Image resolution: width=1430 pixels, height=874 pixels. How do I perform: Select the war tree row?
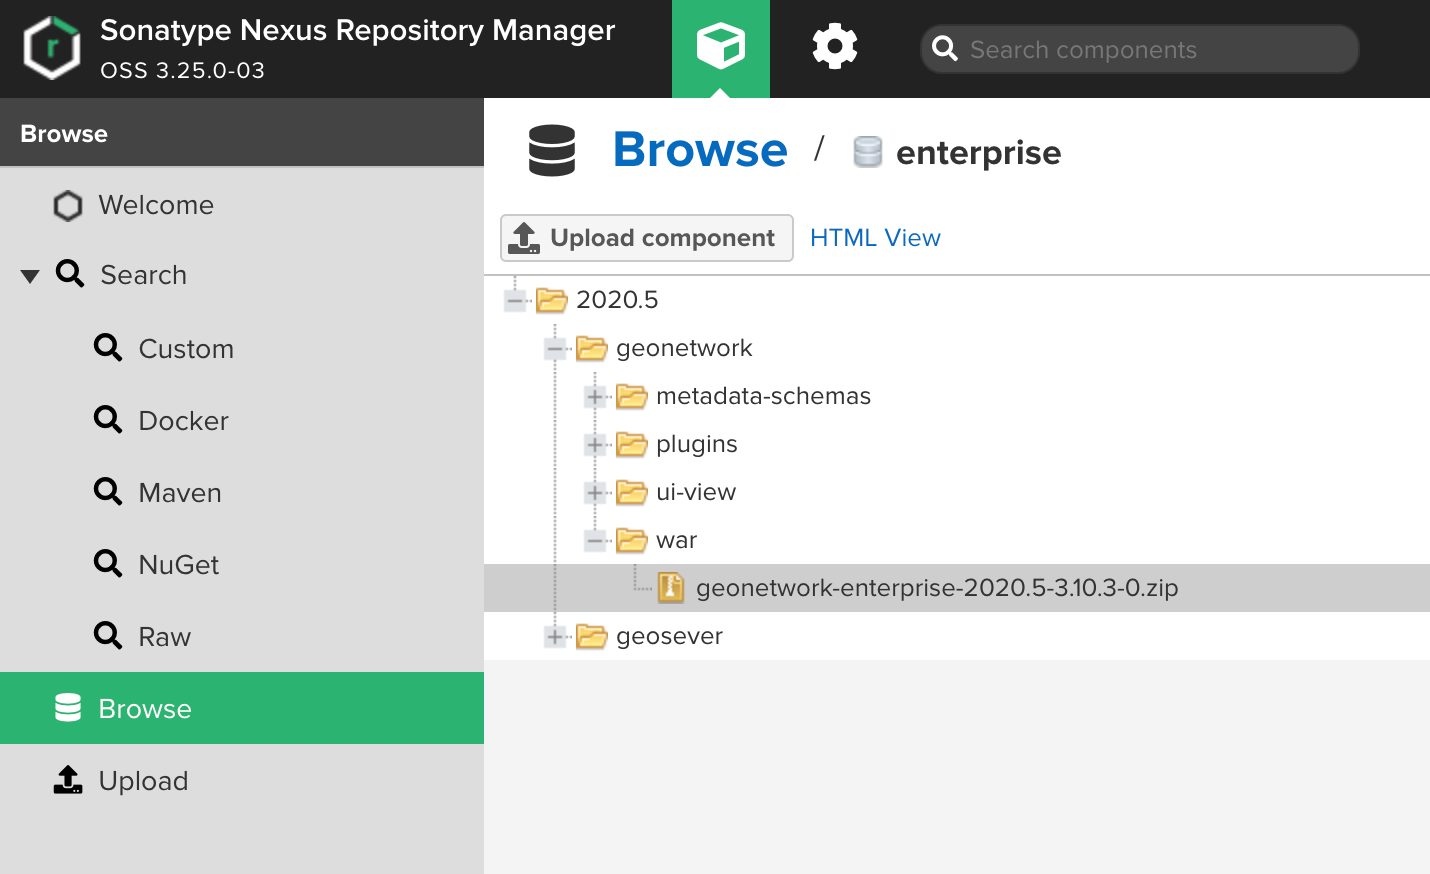click(x=957, y=540)
